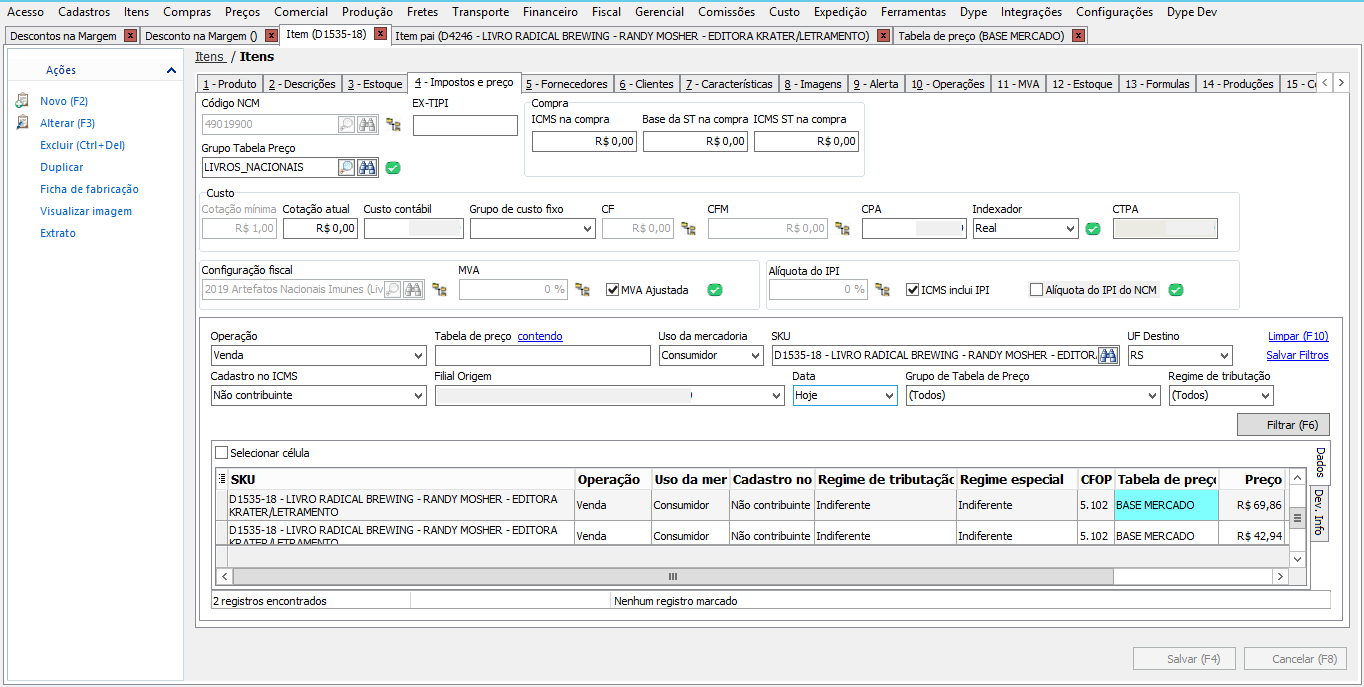Close the Item pai (D4246) tab
Viewport: 1364px width, 687px height.
(x=883, y=36)
